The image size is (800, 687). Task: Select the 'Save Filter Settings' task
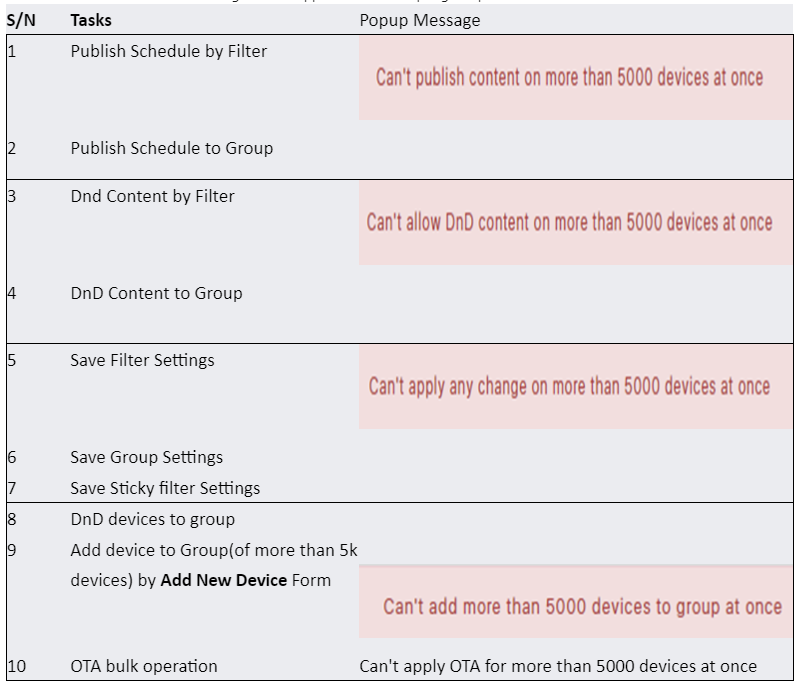tap(142, 361)
